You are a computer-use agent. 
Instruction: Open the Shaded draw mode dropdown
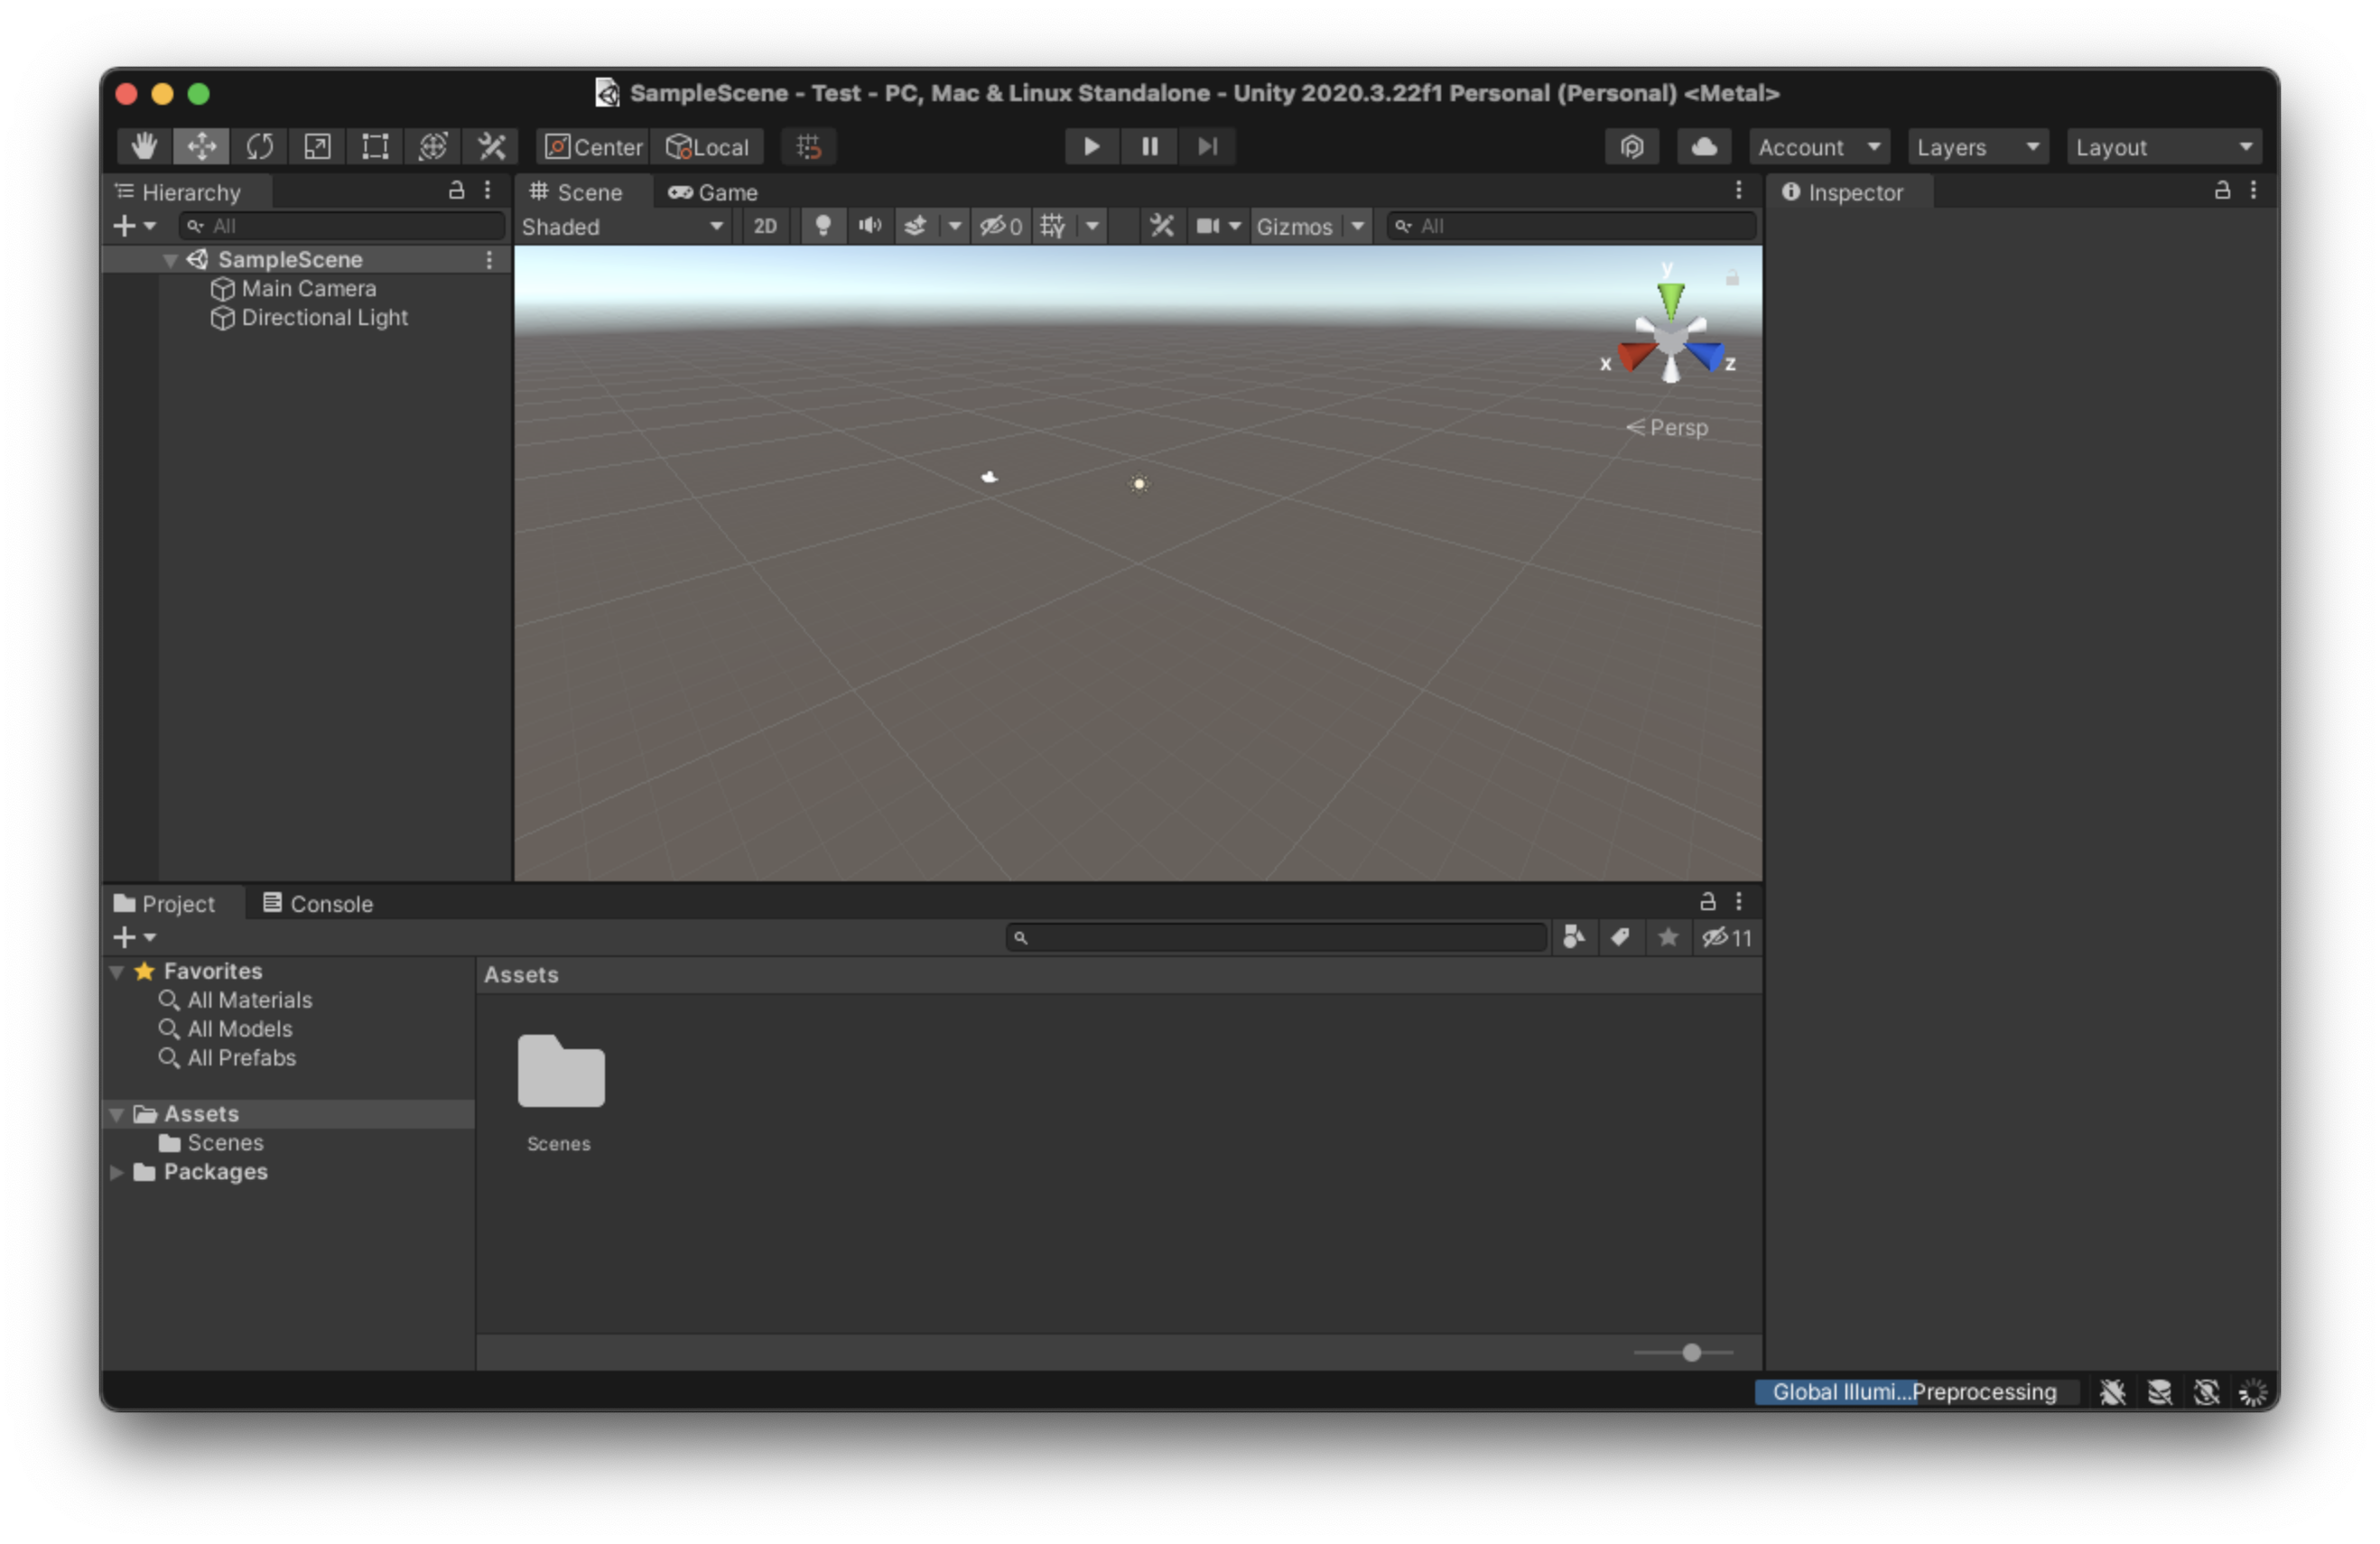[622, 227]
